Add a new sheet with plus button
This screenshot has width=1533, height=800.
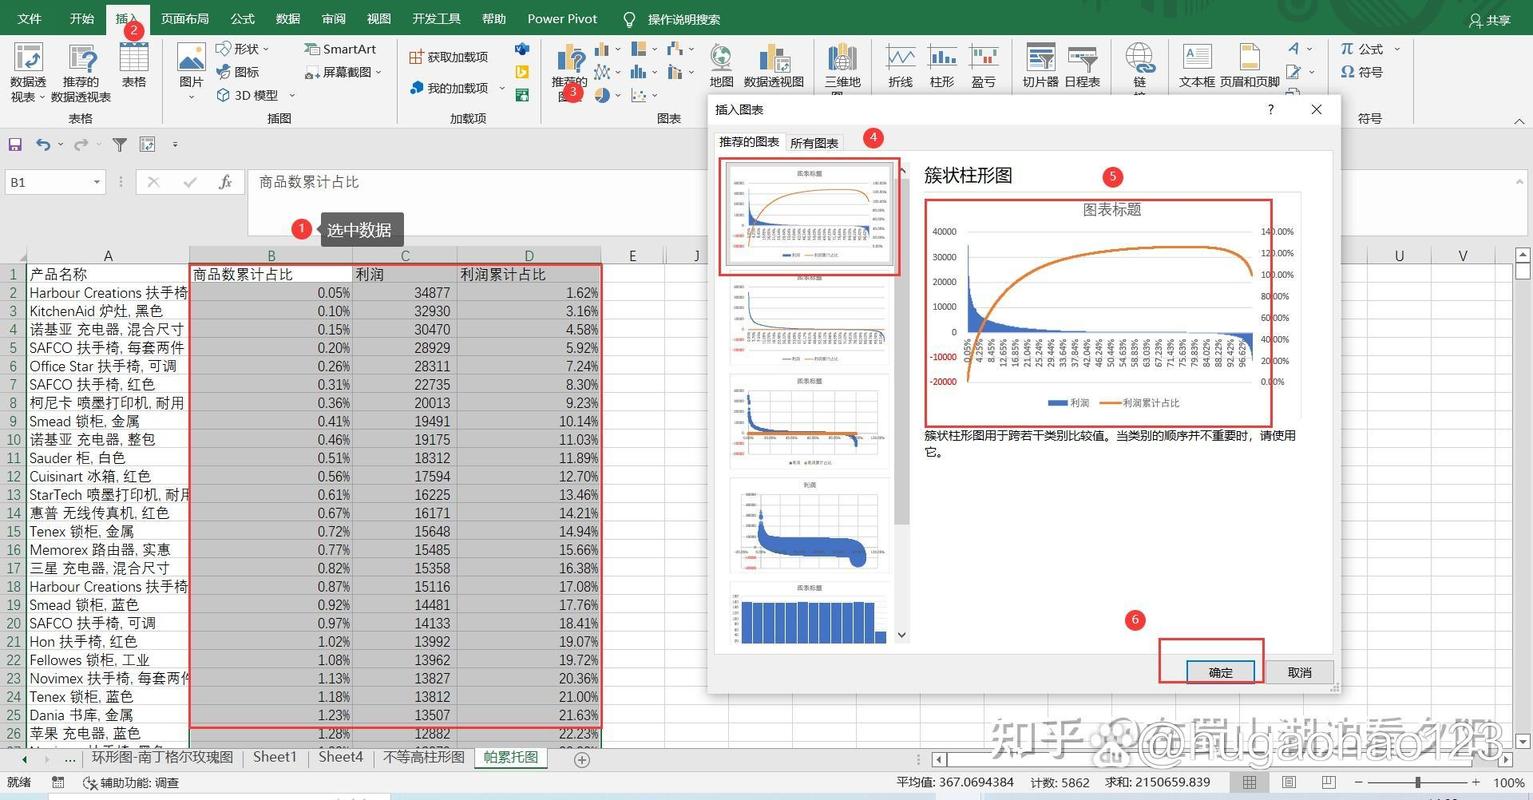pyautogui.click(x=582, y=760)
